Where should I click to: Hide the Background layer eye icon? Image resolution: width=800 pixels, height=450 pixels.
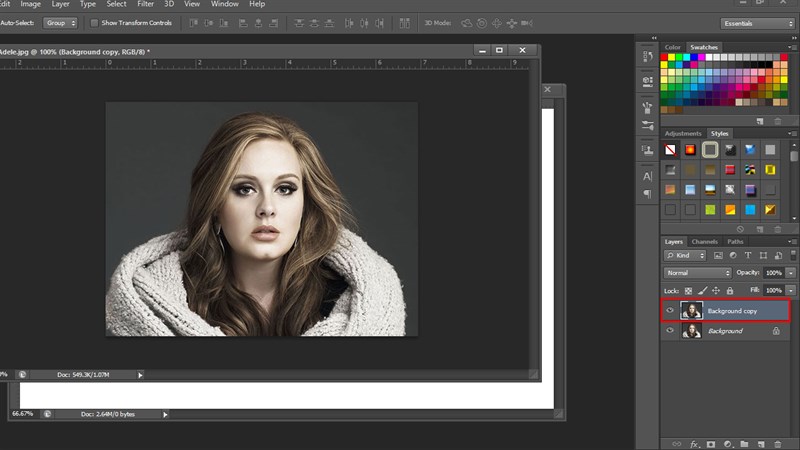point(670,331)
